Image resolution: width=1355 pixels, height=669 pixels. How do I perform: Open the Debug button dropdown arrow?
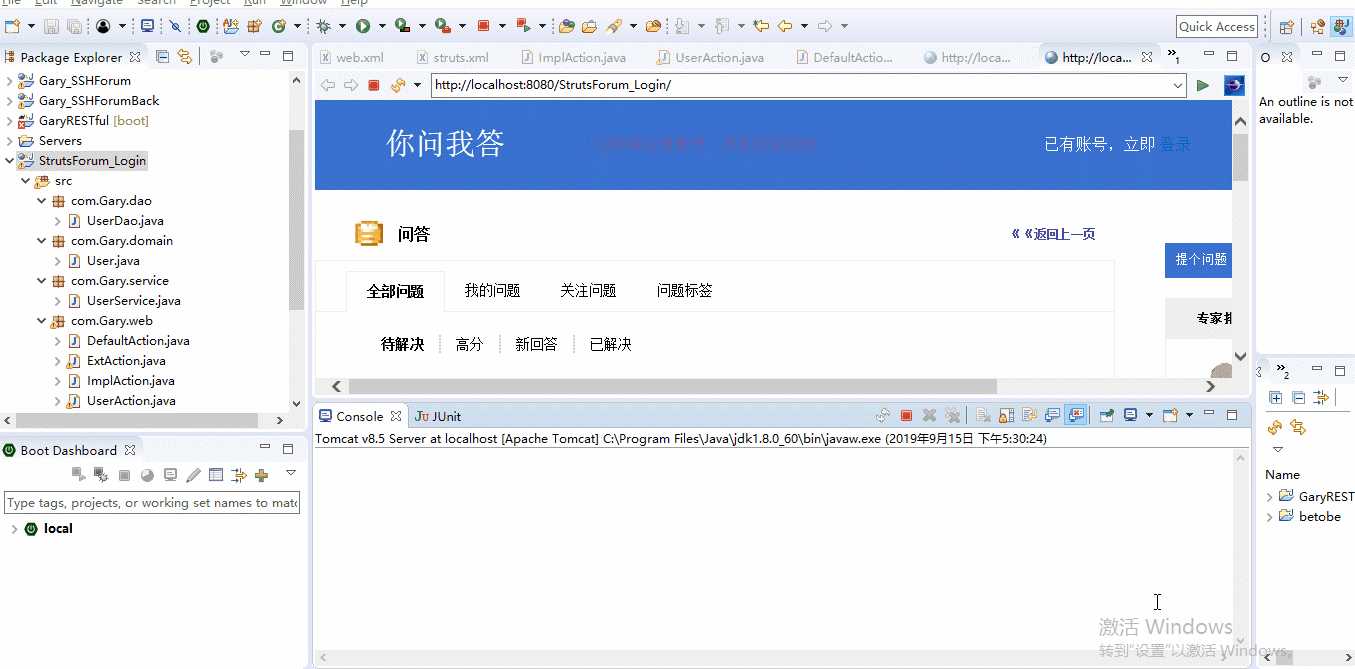click(x=342, y=26)
